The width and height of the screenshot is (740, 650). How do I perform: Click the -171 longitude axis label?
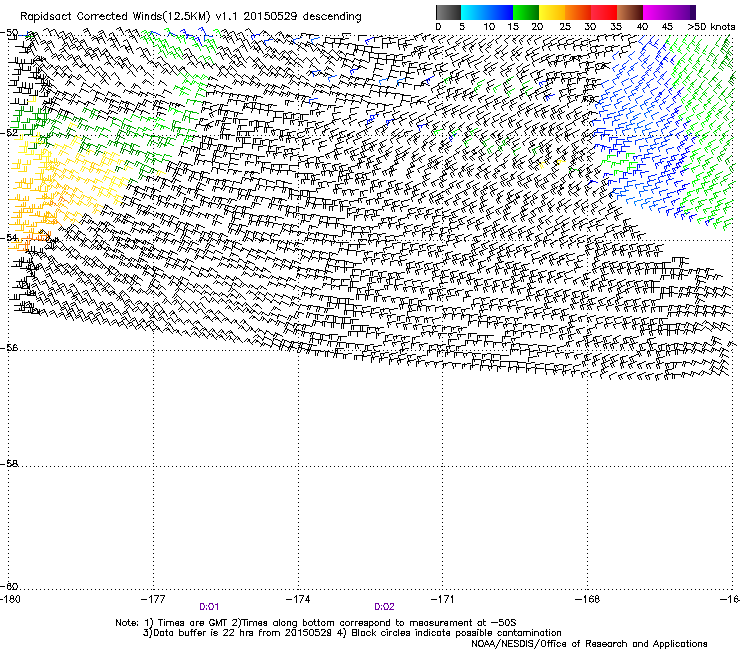point(443,599)
